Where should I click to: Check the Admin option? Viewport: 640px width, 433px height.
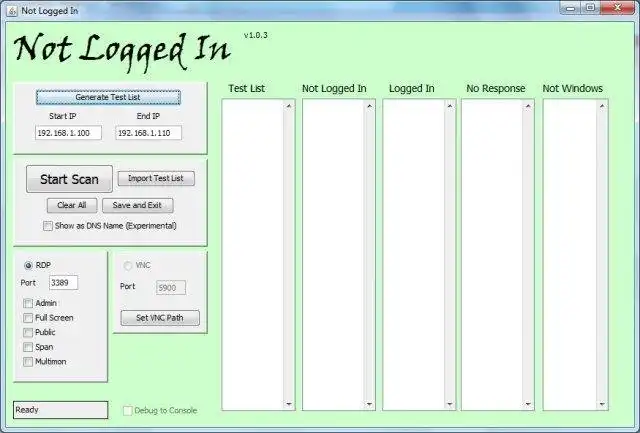pyautogui.click(x=28, y=303)
